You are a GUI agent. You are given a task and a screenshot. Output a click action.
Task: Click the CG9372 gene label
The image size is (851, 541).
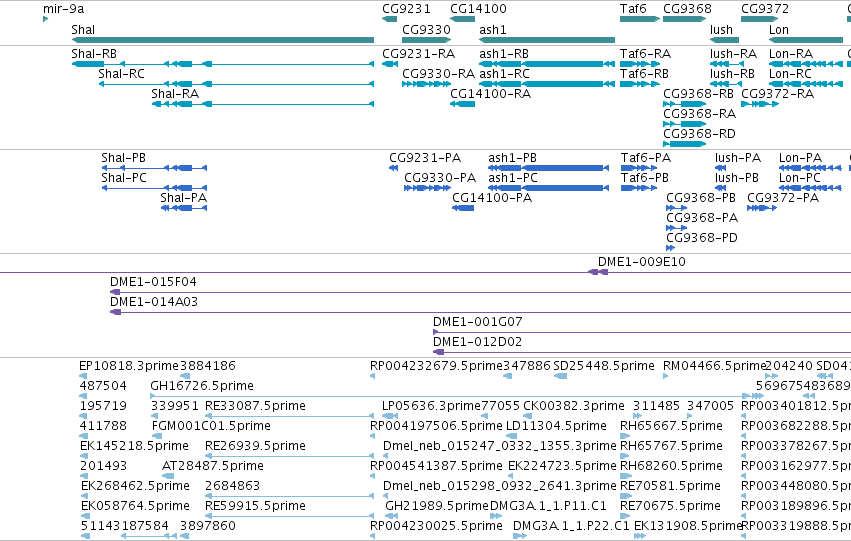click(765, 9)
